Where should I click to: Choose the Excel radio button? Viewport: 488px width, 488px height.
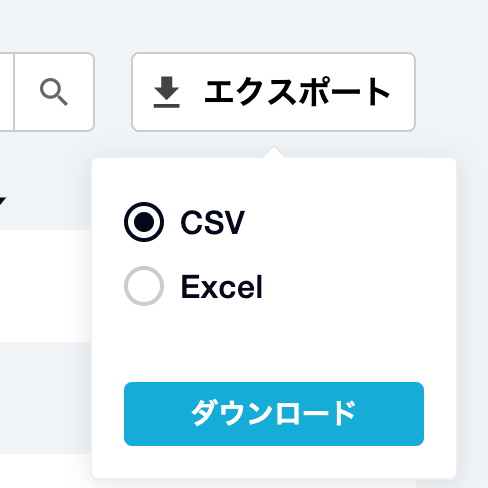coord(144,286)
